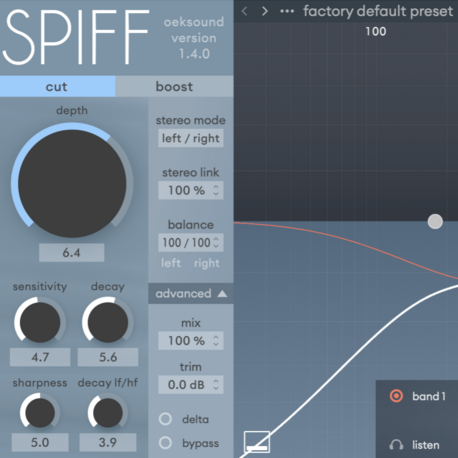The image size is (458, 458).
Task: Click the SPIFF logo
Action: [76, 37]
